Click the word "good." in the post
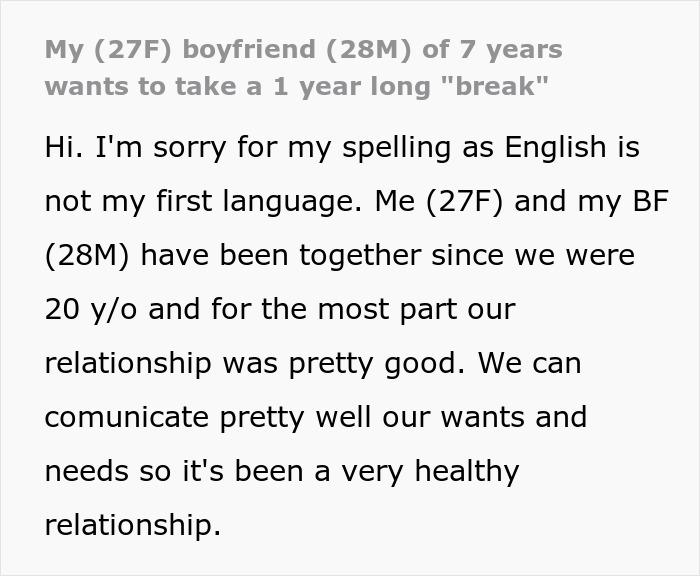Viewport: 700px width, 576px height. click(425, 365)
